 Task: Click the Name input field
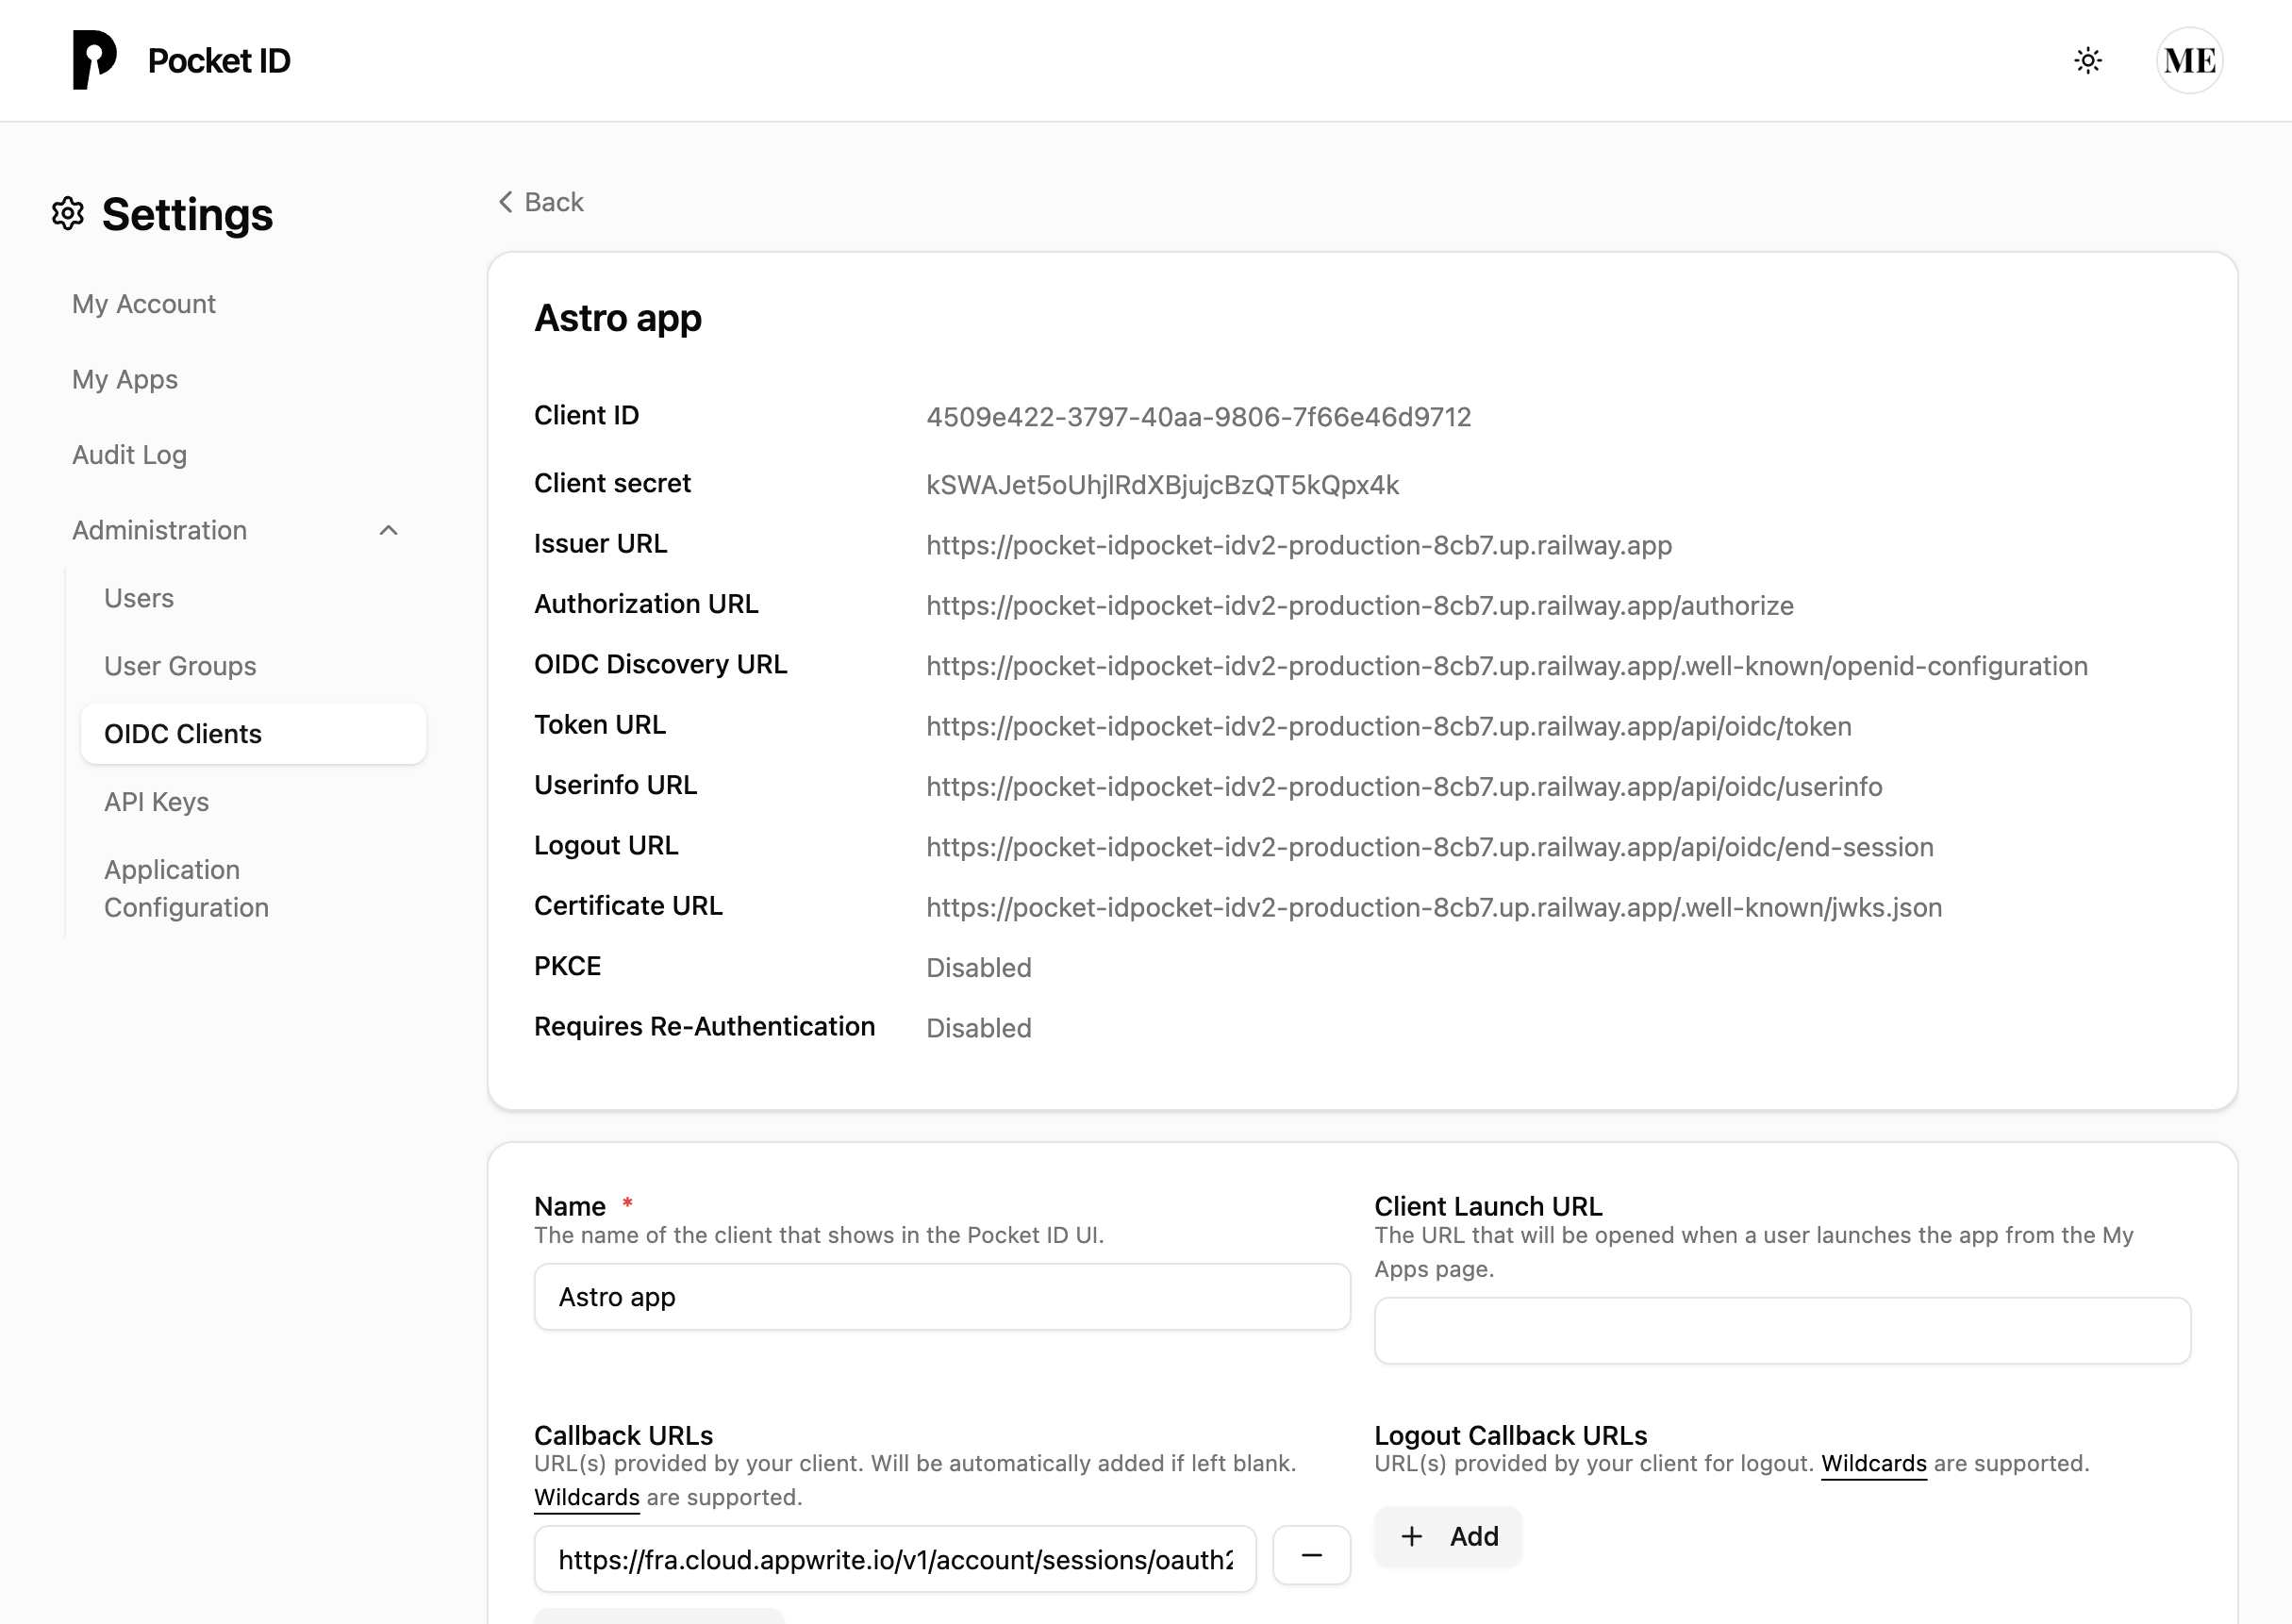942,1297
